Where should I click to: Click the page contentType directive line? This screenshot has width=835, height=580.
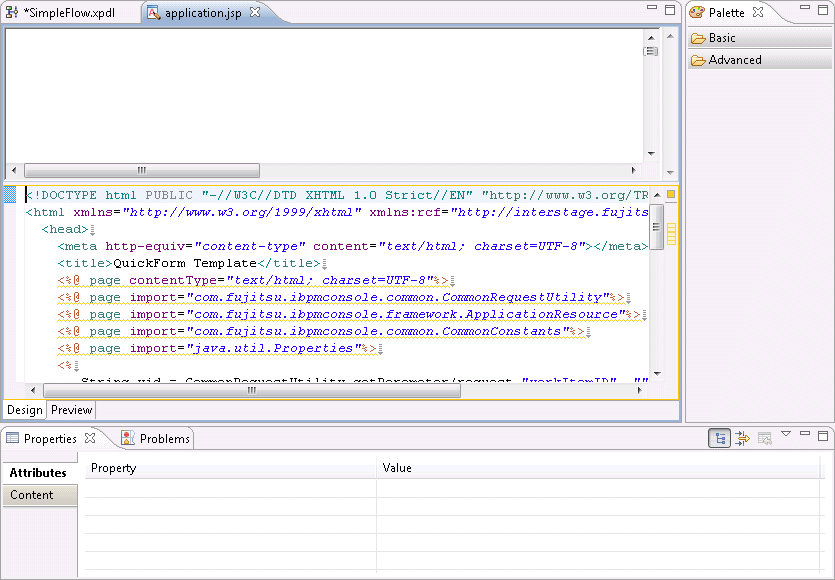pyautogui.click(x=253, y=280)
